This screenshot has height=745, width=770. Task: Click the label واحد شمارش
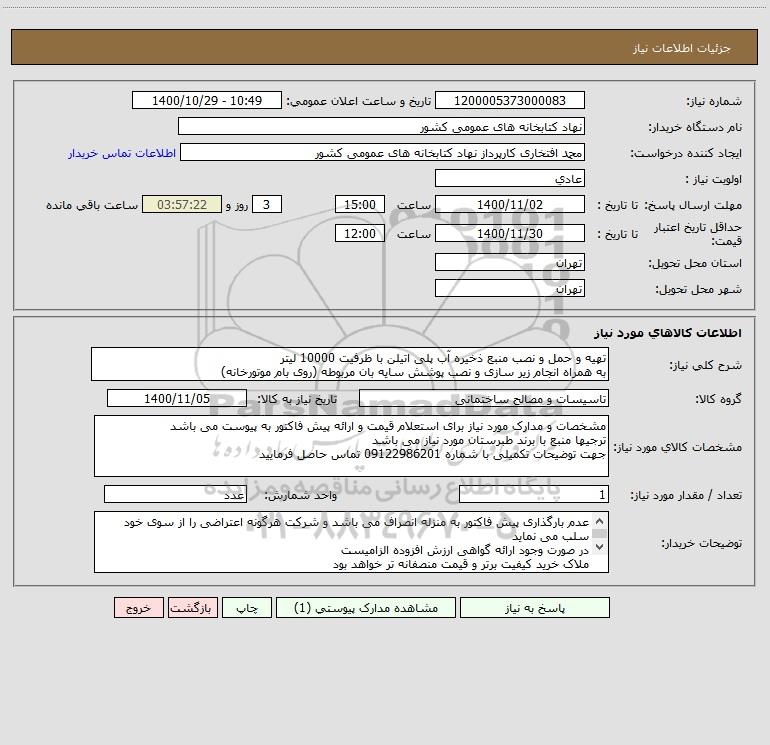[301, 496]
